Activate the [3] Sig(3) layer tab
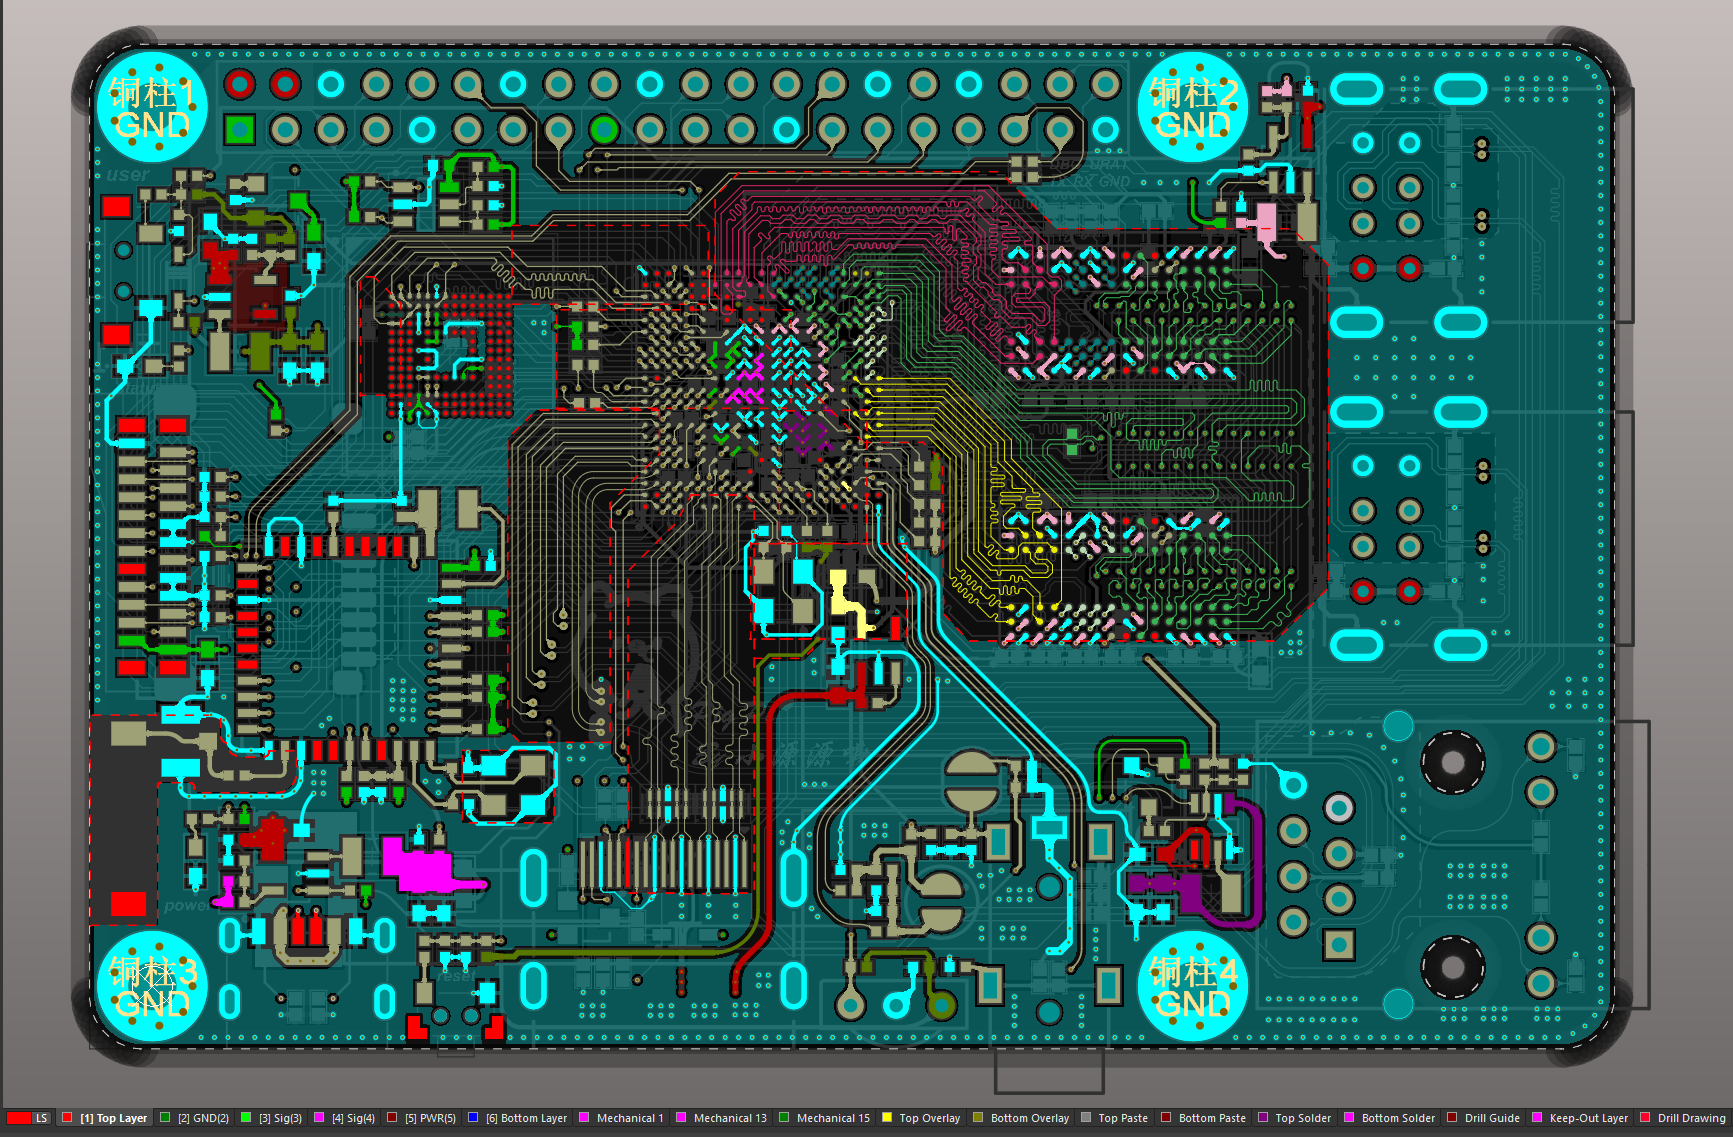Image resolution: width=1733 pixels, height=1137 pixels. pos(280,1118)
